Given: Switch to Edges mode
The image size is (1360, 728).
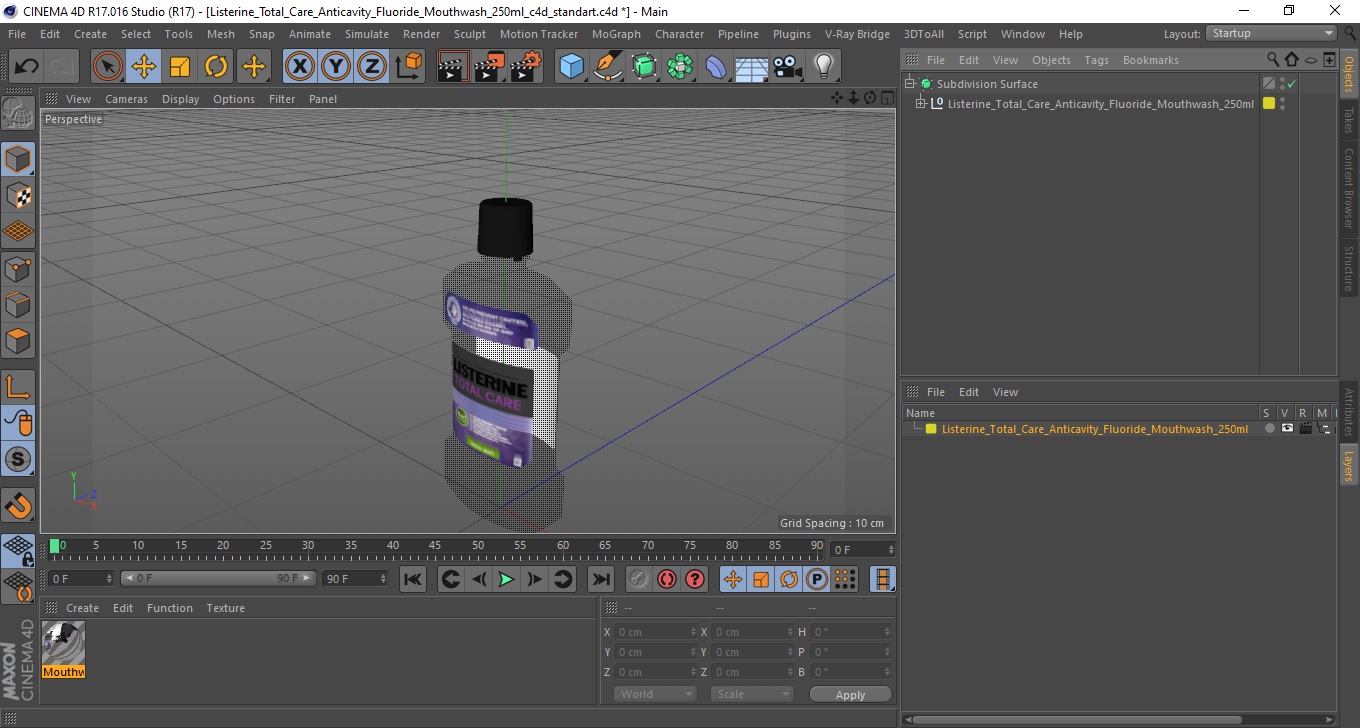Looking at the screenshot, I should 18,304.
